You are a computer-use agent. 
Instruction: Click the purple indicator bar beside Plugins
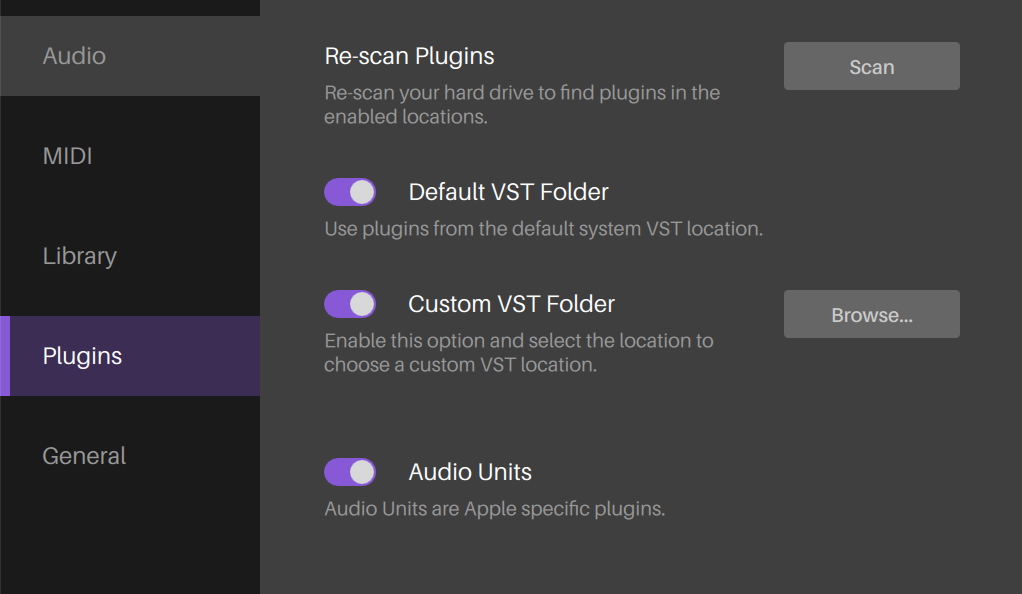point(4,356)
